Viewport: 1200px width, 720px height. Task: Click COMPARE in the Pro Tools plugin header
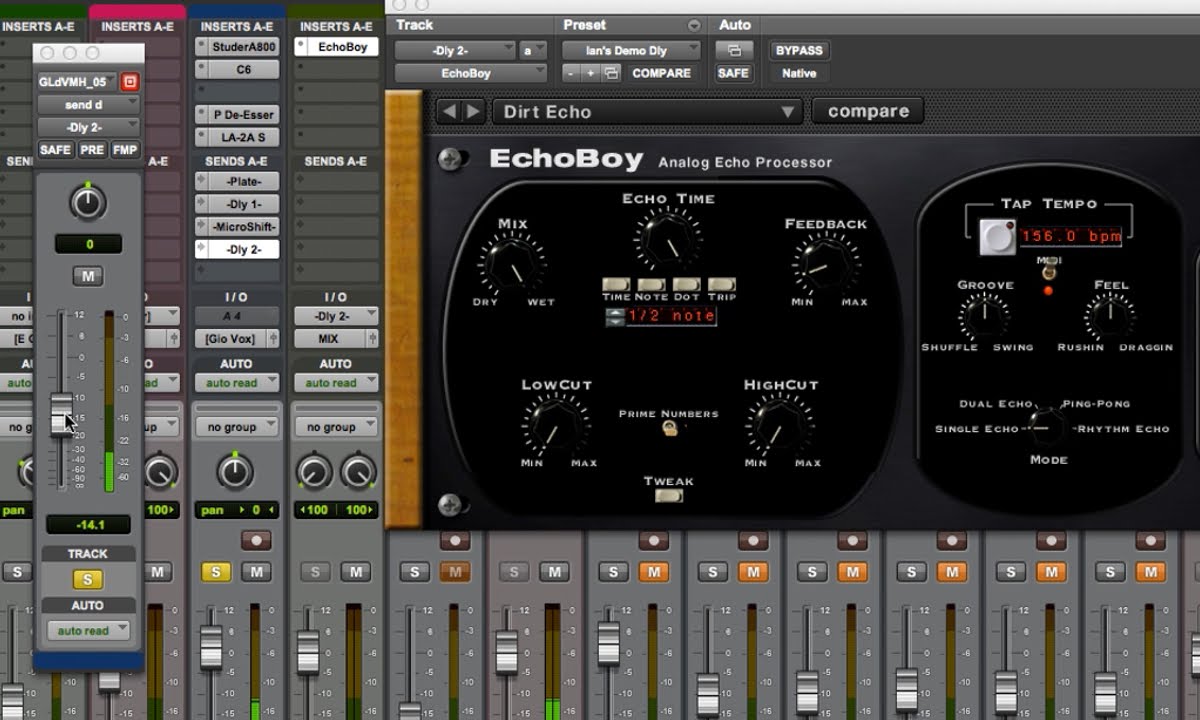click(x=661, y=73)
